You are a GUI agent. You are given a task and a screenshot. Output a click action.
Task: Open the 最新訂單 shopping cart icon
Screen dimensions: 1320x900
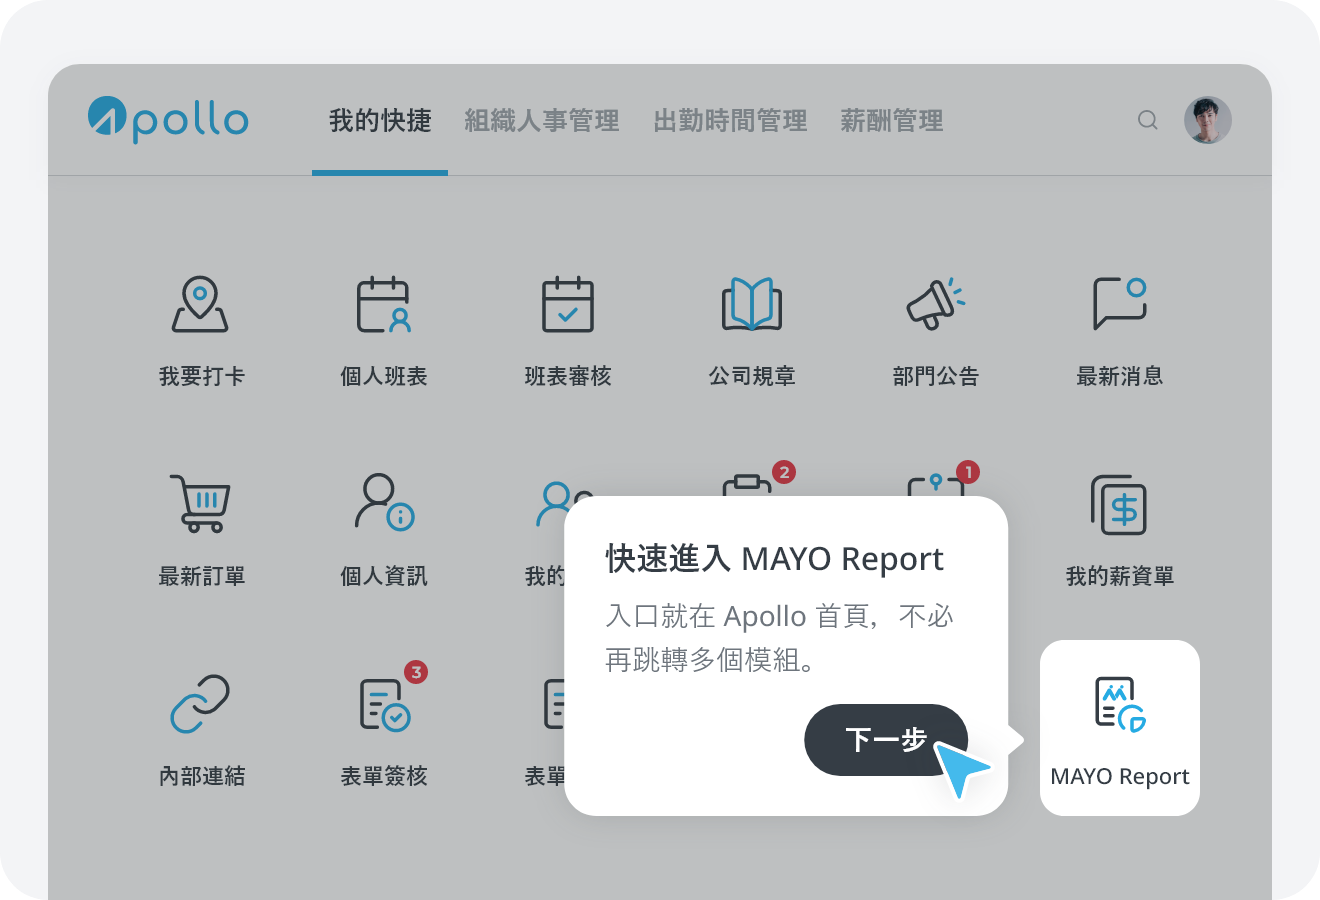click(x=200, y=503)
